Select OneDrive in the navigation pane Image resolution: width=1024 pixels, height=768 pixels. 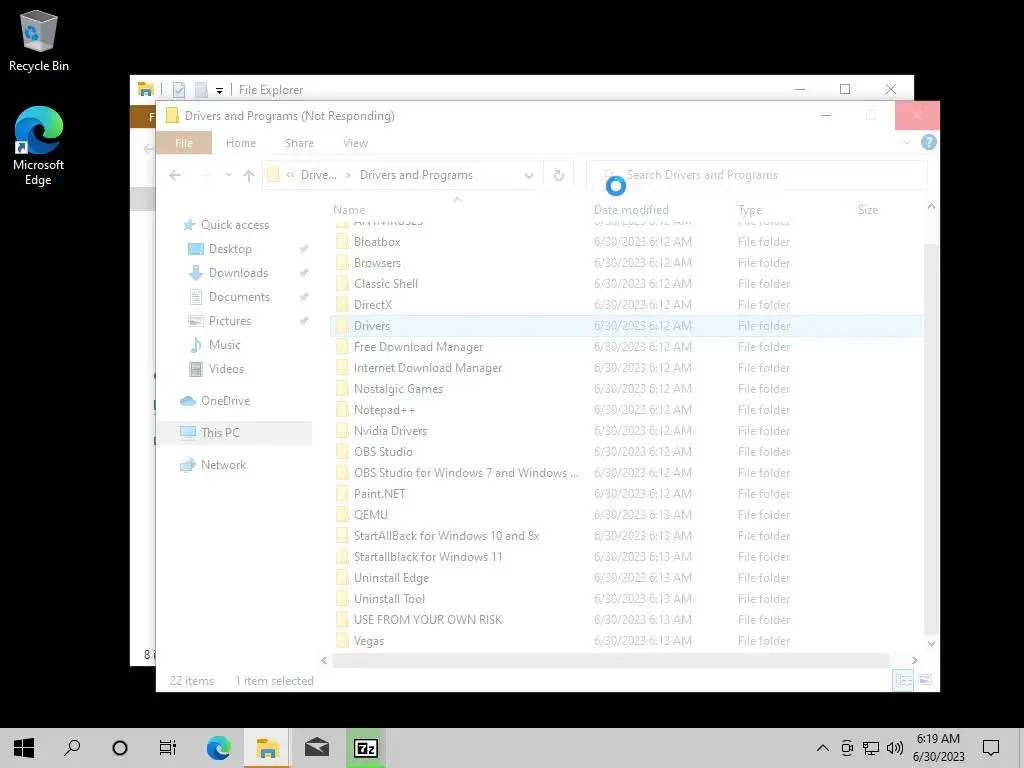(225, 401)
